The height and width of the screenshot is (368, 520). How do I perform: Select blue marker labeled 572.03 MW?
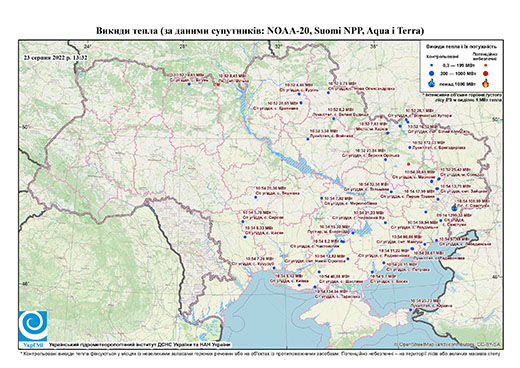click(410, 147)
